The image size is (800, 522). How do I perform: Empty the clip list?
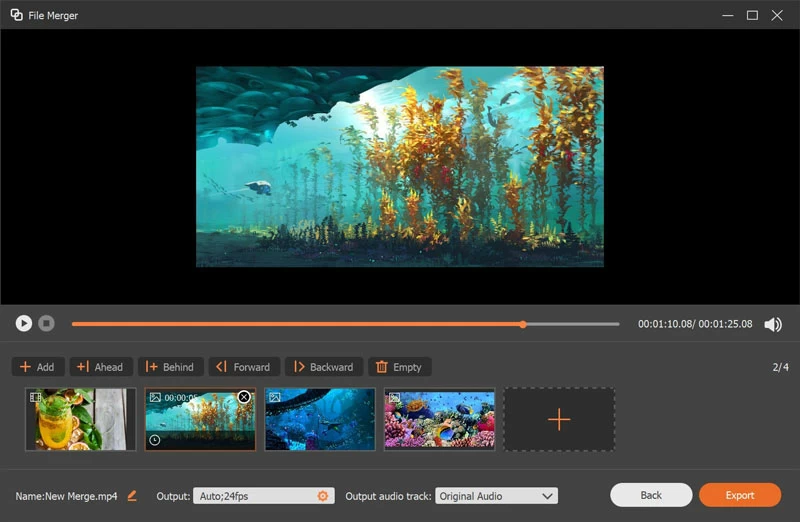click(399, 367)
